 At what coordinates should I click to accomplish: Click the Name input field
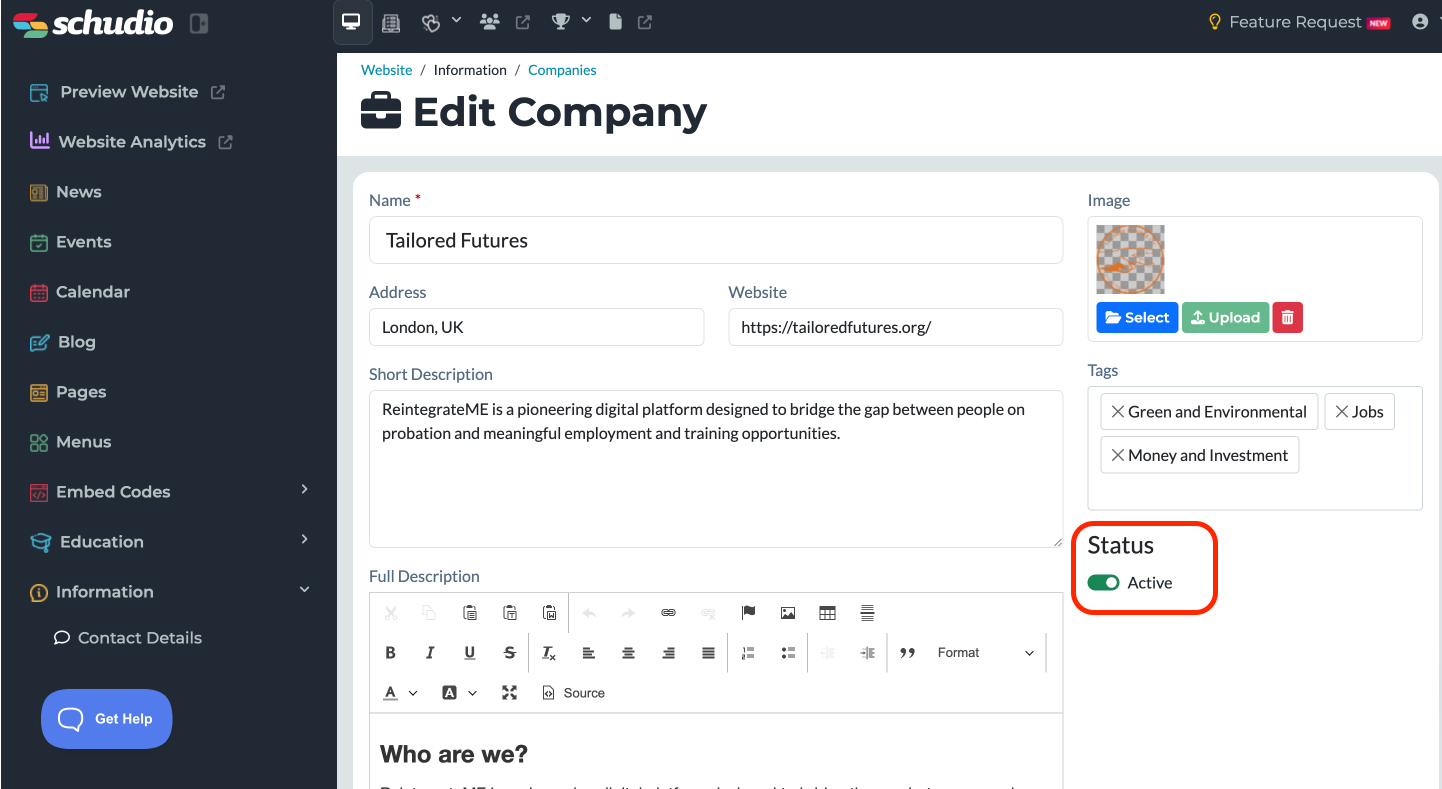716,240
